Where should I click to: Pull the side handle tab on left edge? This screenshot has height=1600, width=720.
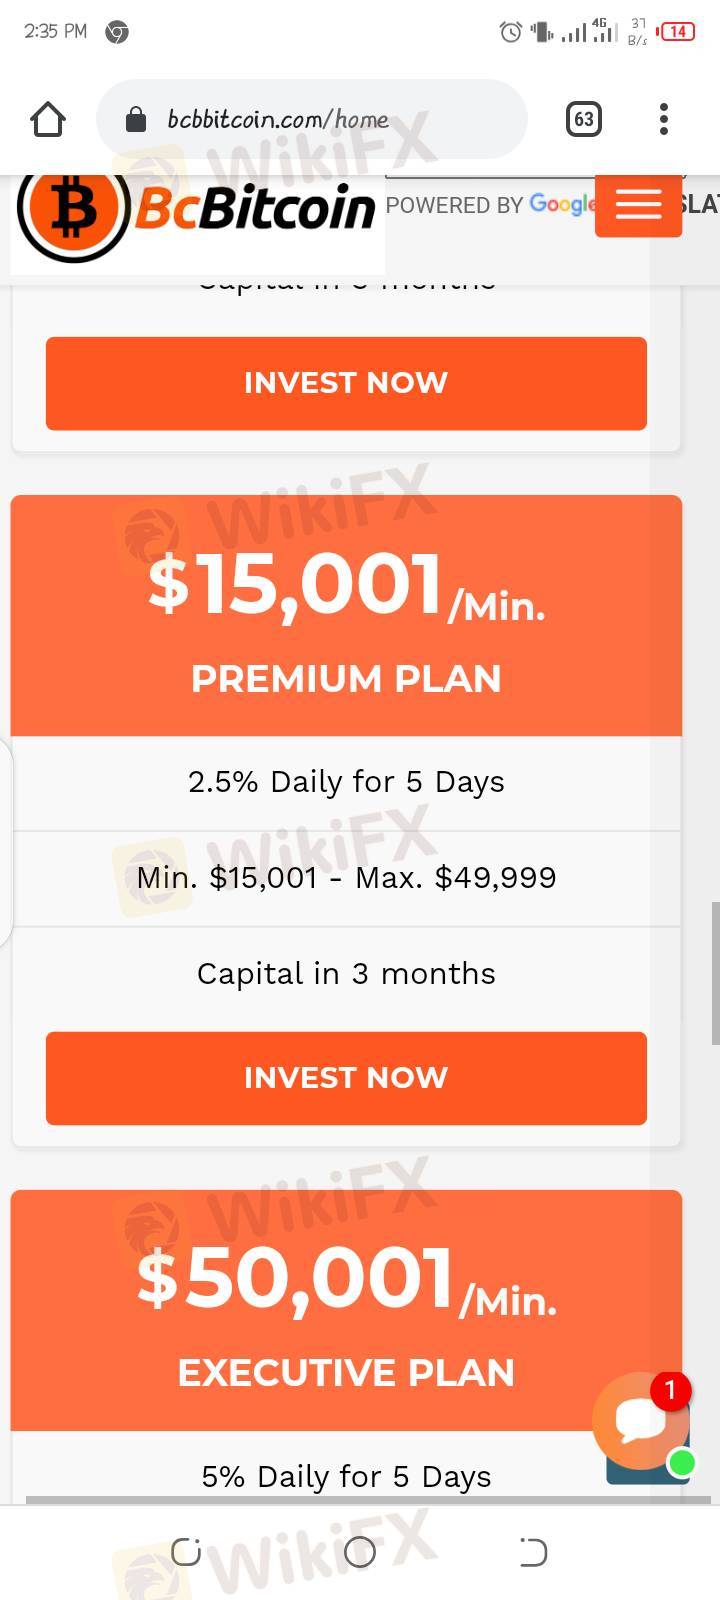pos(5,842)
